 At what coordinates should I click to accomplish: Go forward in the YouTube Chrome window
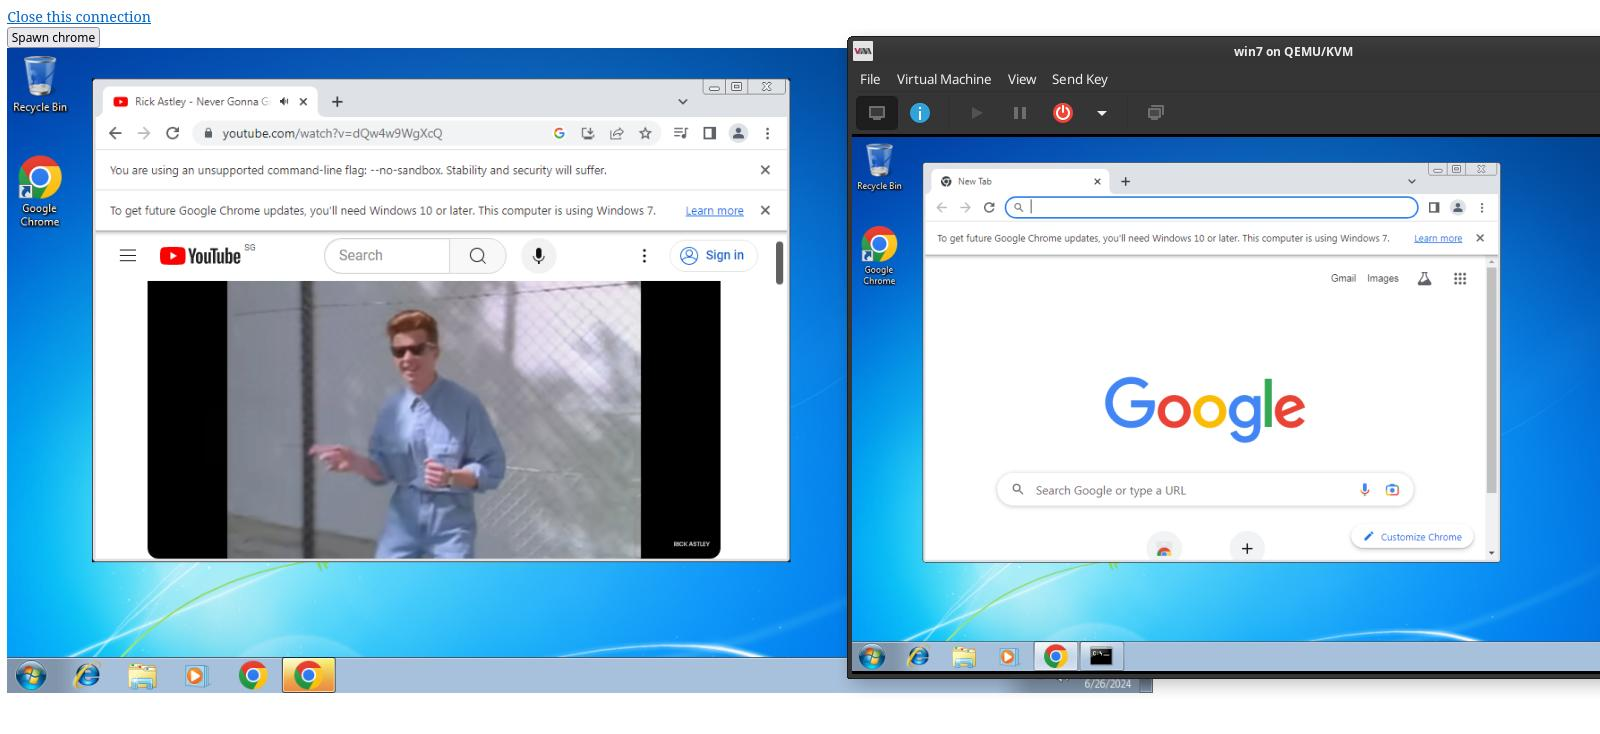tap(144, 133)
